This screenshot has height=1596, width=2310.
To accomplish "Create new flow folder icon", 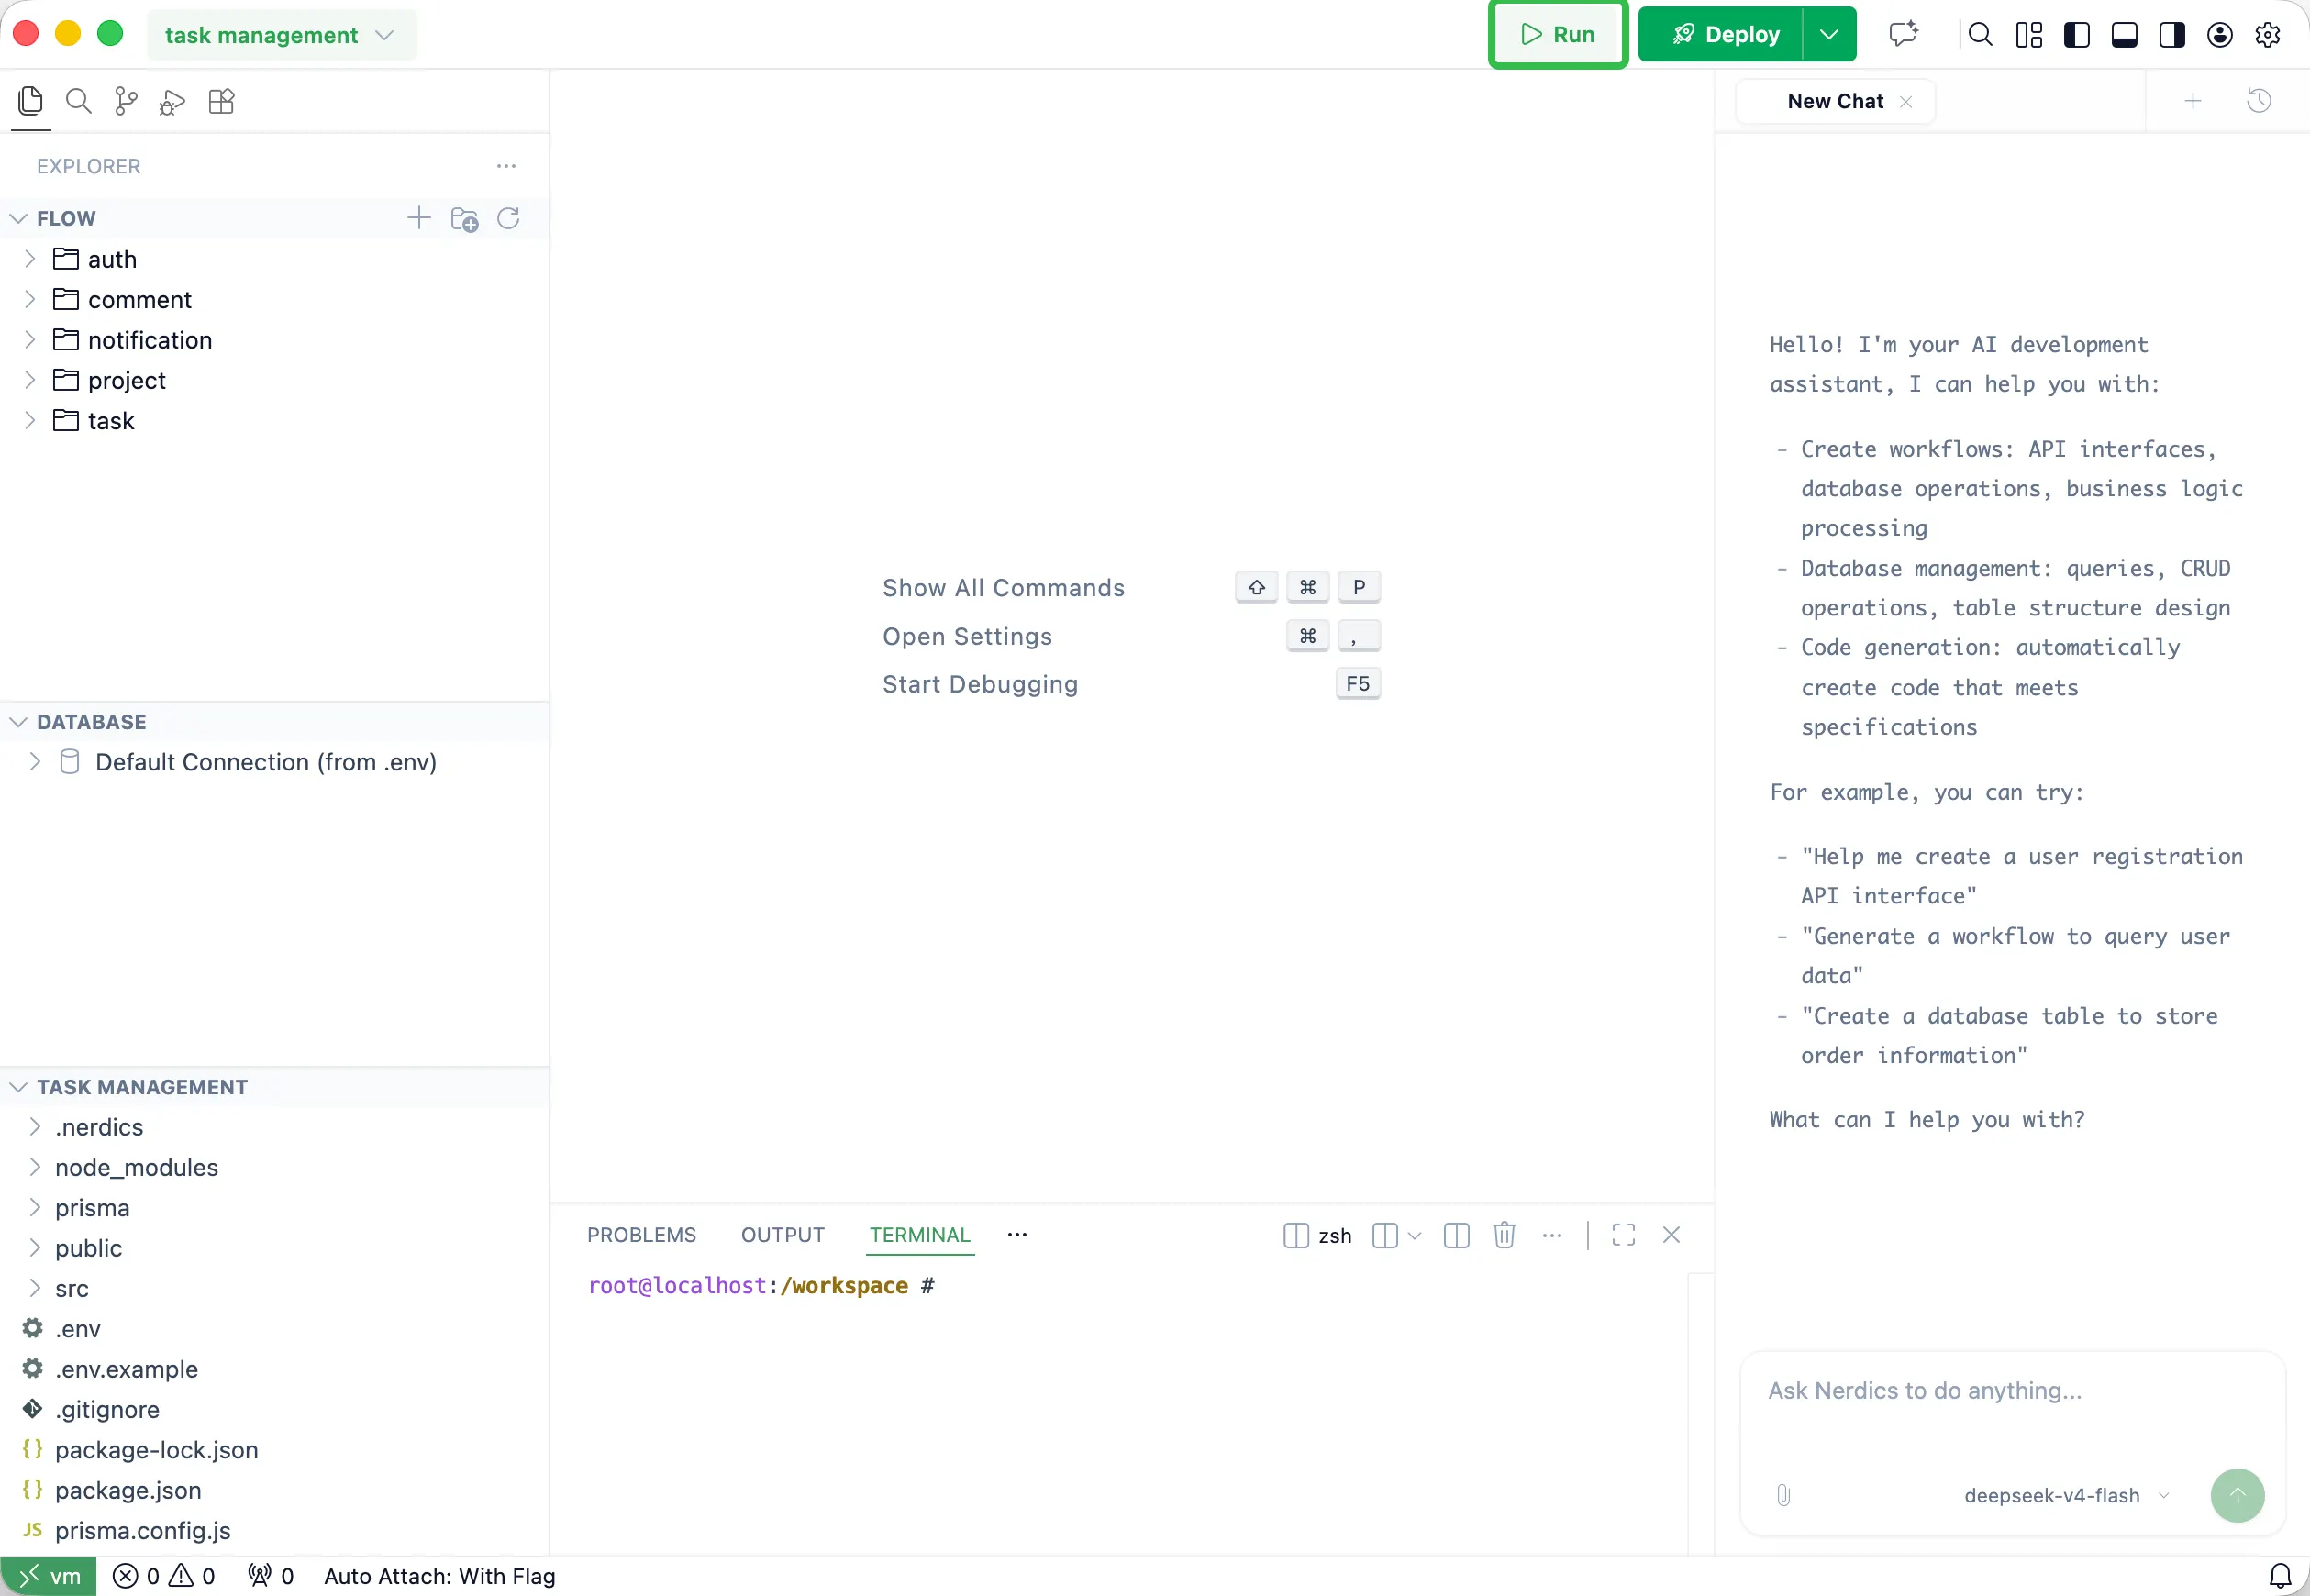I will (x=465, y=219).
